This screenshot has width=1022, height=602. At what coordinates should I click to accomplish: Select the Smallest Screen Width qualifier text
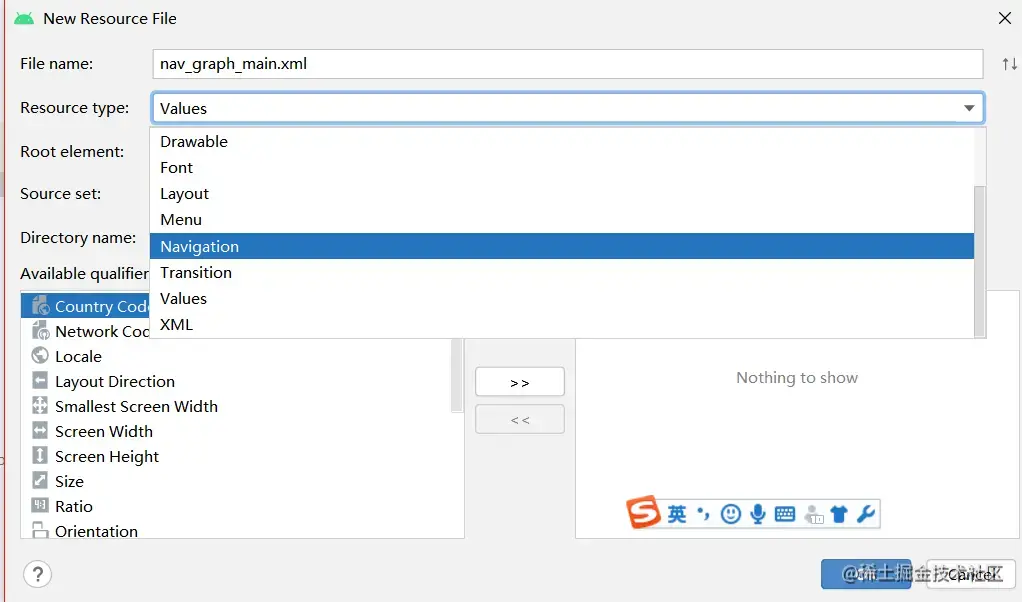136,406
